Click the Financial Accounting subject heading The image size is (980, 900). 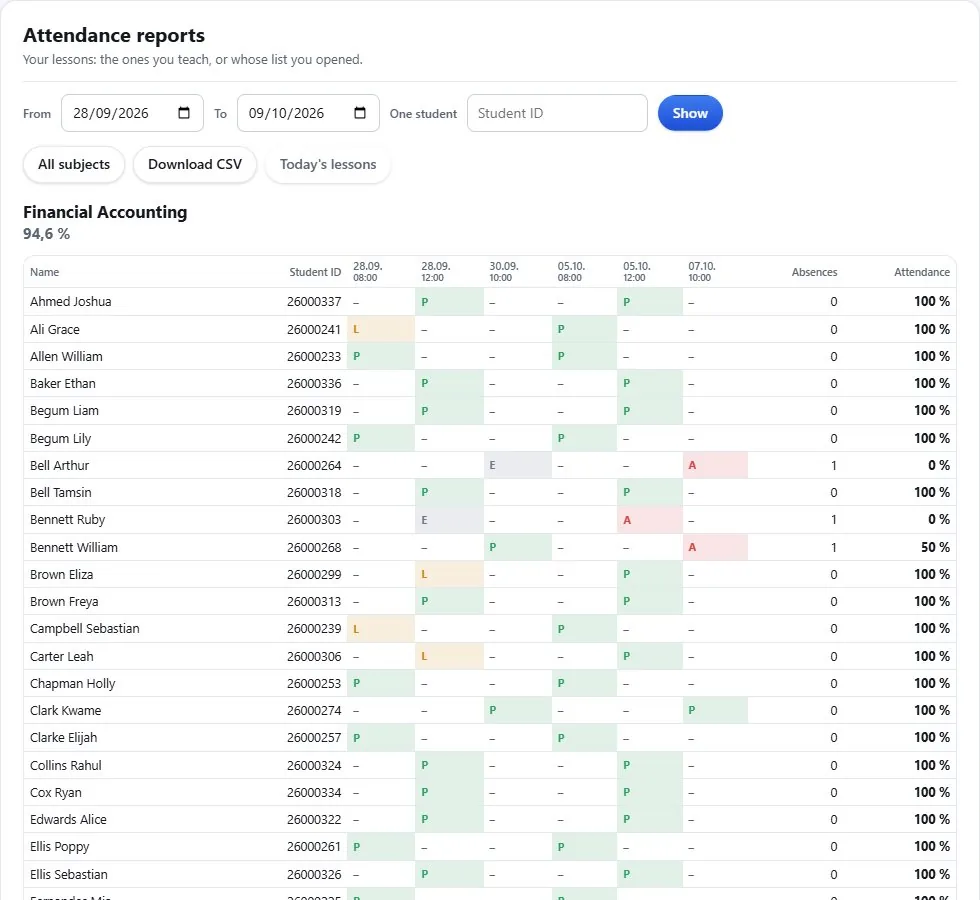(x=105, y=212)
